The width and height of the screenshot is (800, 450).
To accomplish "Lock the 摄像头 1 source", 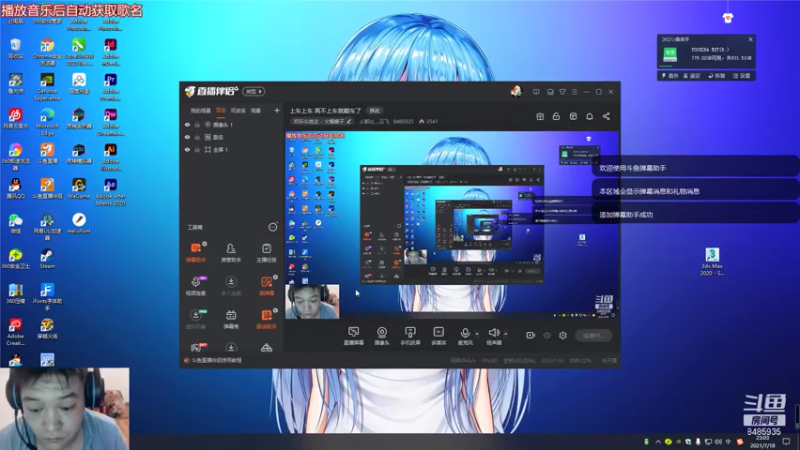I will (197, 124).
